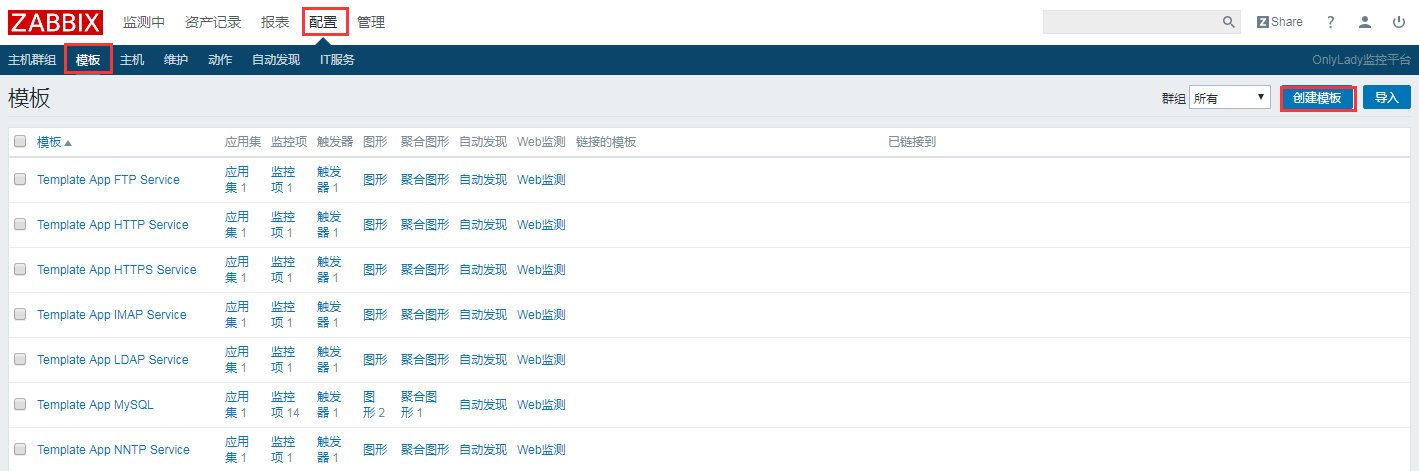The image size is (1419, 471).
Task: Open Template App NNTP Service
Action: point(113,450)
